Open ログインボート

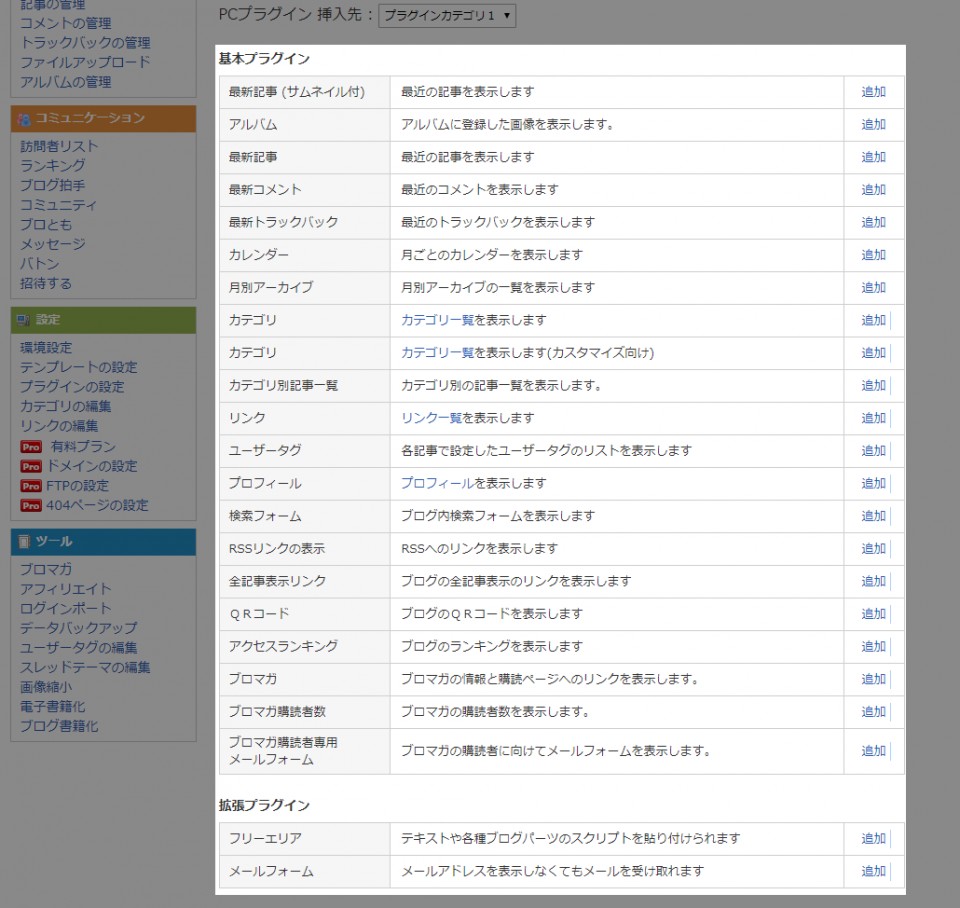[x=66, y=609]
